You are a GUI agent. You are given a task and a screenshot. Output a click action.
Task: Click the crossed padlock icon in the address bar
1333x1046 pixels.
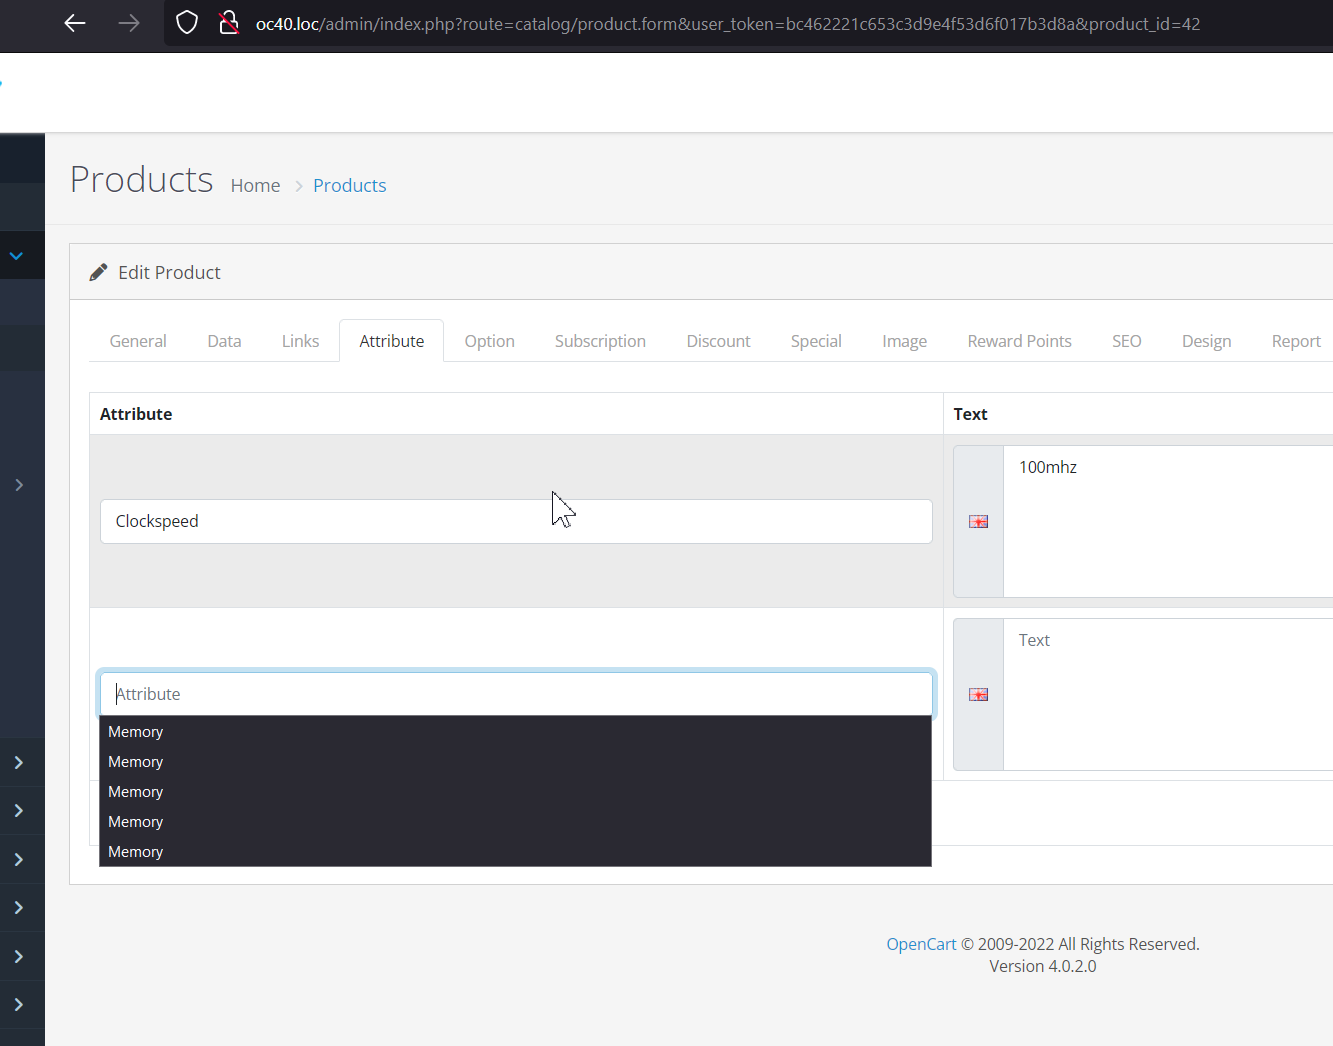tap(229, 22)
